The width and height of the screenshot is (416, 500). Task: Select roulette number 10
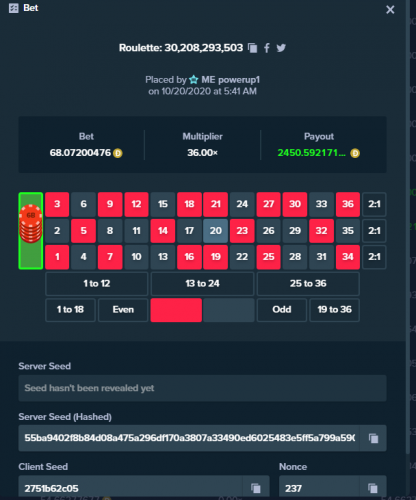[136, 257]
